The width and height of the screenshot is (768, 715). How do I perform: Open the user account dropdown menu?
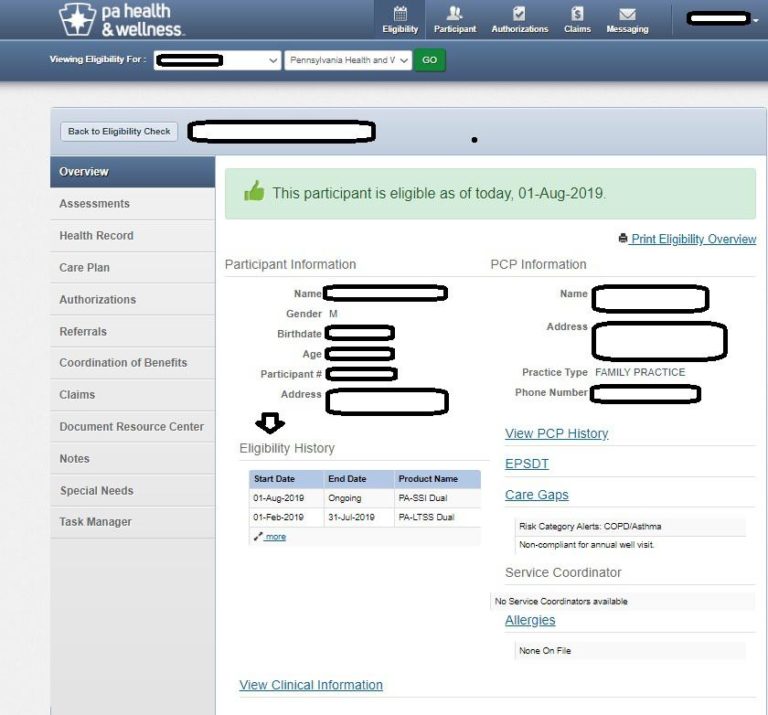click(755, 20)
